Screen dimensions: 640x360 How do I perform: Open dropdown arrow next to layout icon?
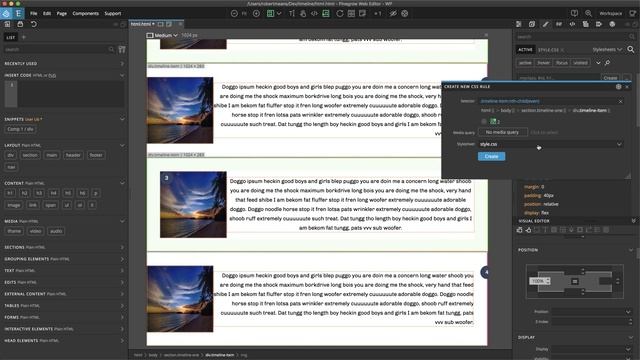click(x=279, y=13)
